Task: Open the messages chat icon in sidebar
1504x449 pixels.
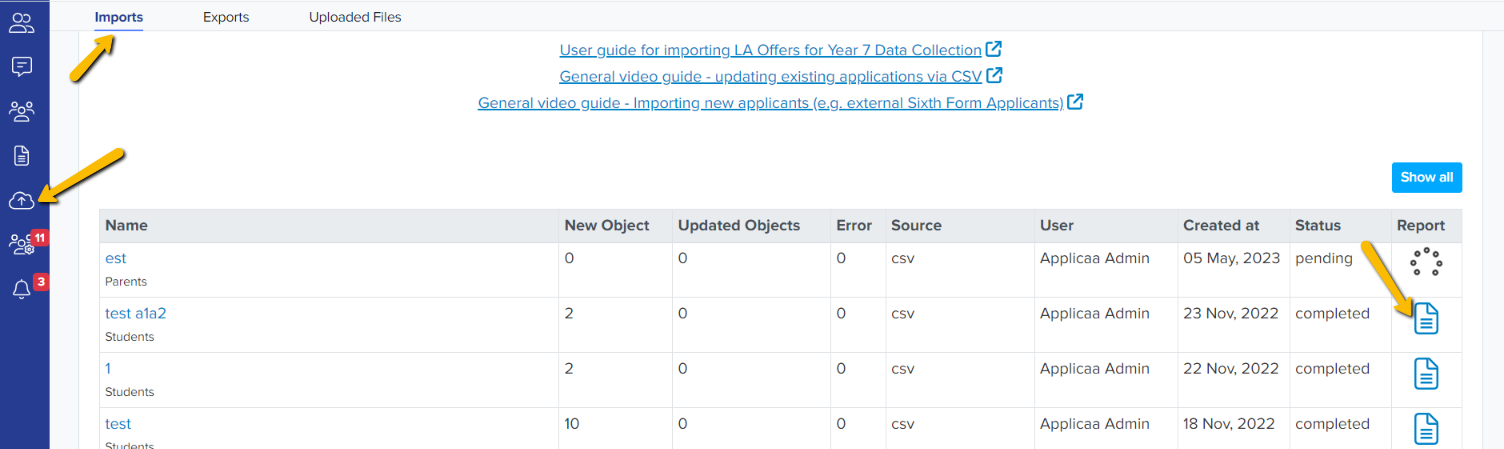Action: pos(21,67)
